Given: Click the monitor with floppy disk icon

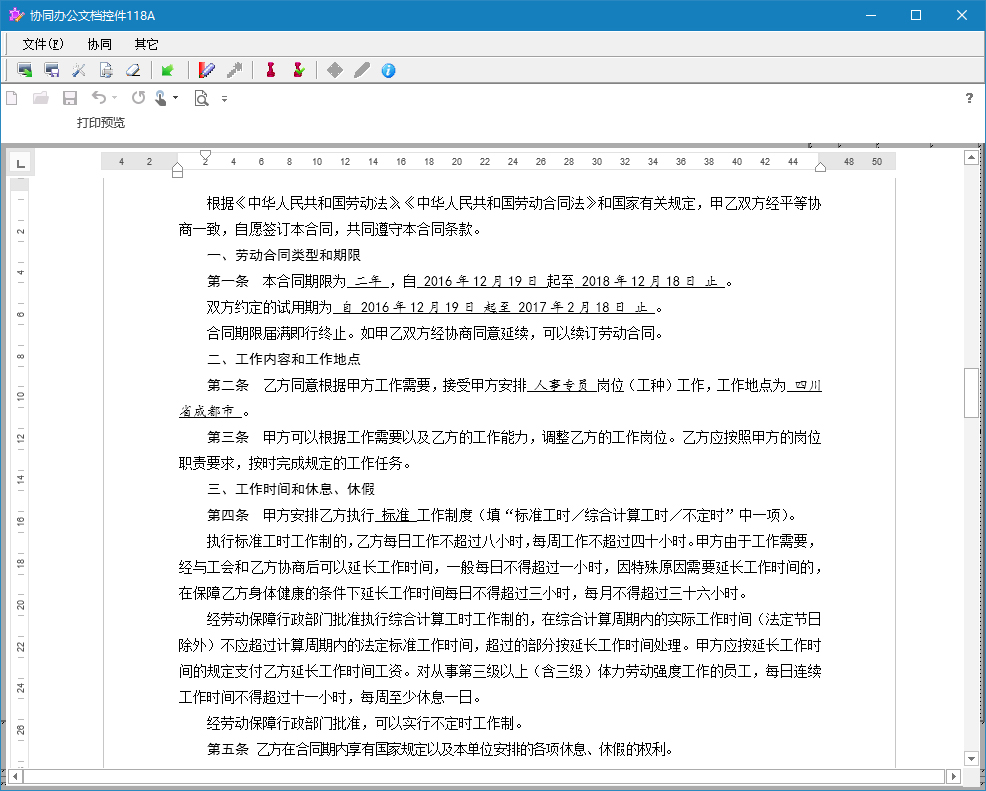Looking at the screenshot, I should [52, 70].
